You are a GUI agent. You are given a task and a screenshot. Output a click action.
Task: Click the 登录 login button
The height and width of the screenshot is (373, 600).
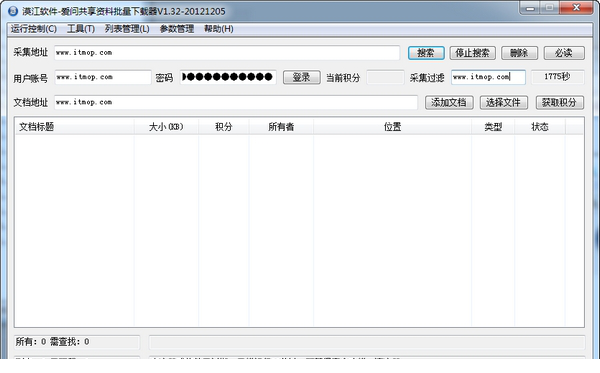tap(302, 77)
